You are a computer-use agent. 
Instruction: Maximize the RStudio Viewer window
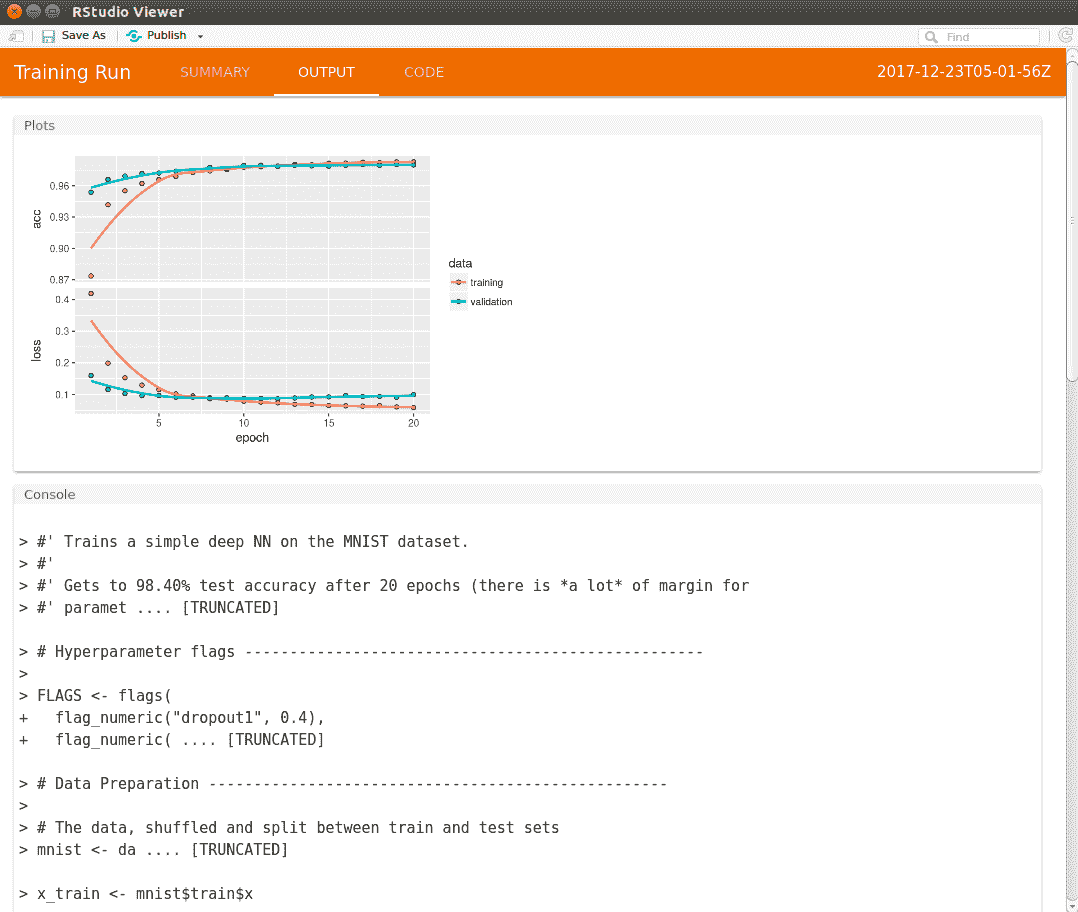point(52,12)
